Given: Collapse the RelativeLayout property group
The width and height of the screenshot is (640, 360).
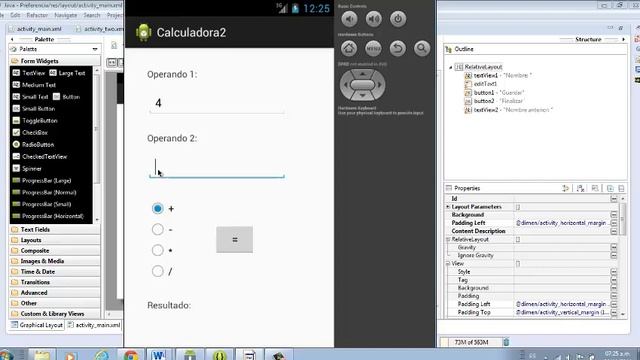Looking at the screenshot, I should (448, 240).
